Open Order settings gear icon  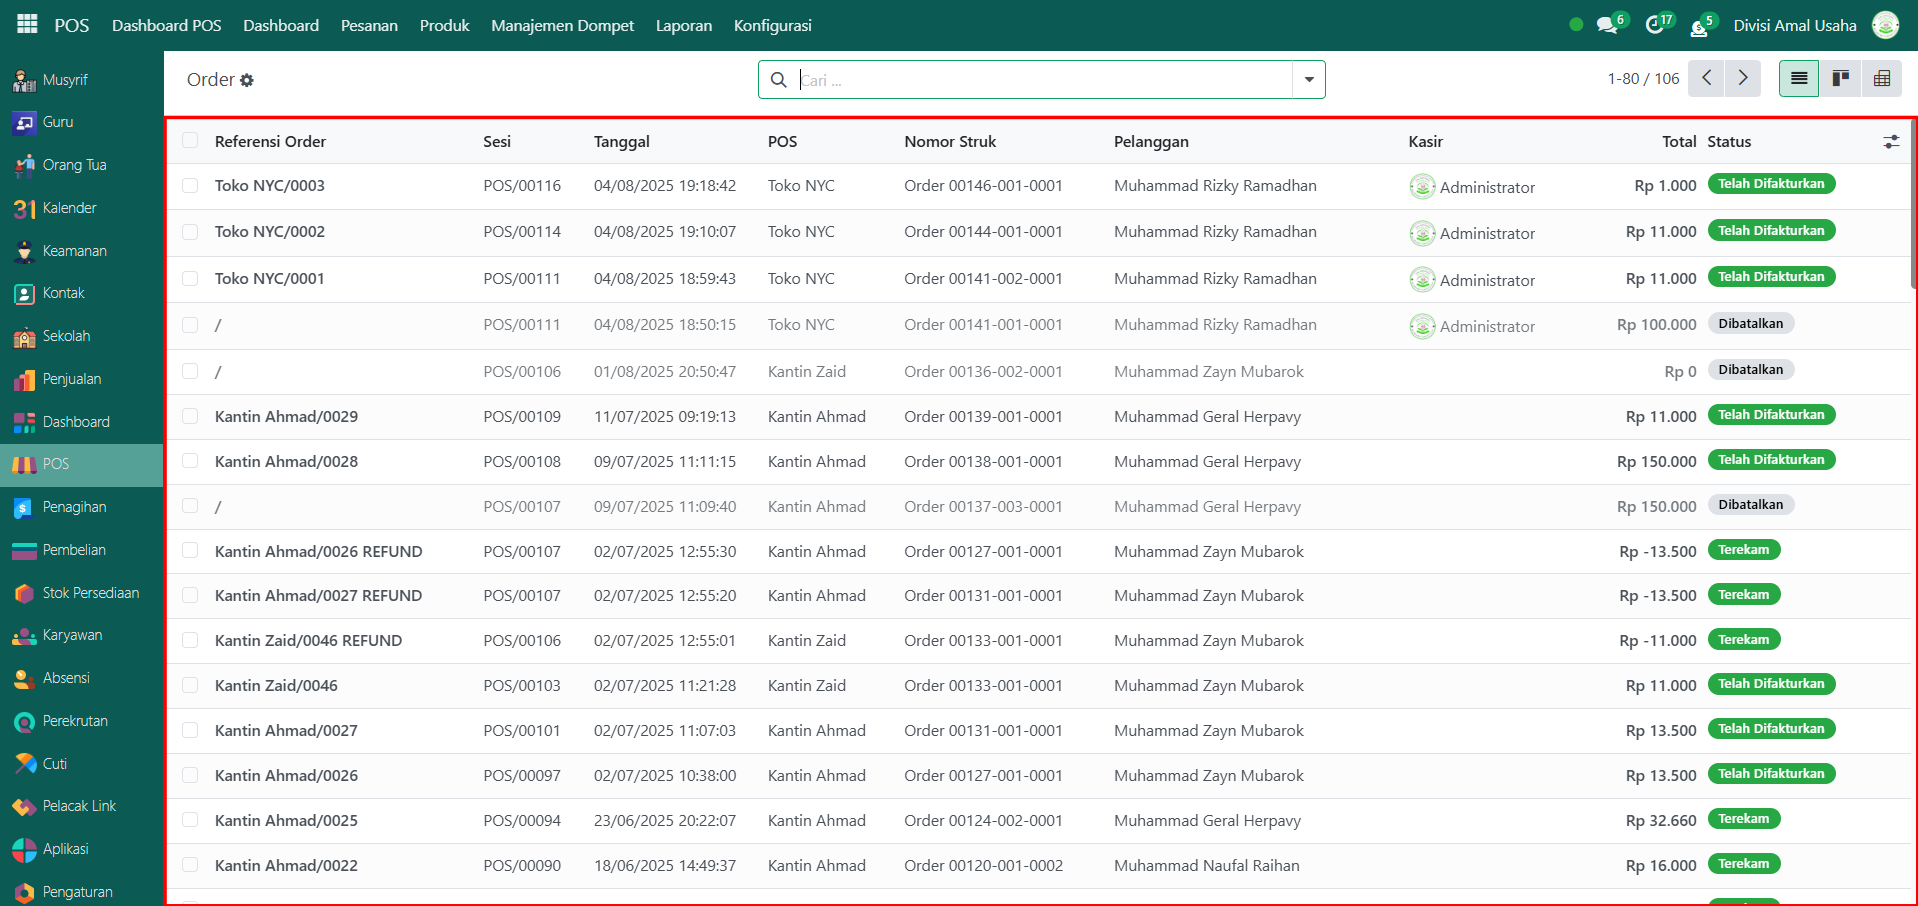(247, 80)
